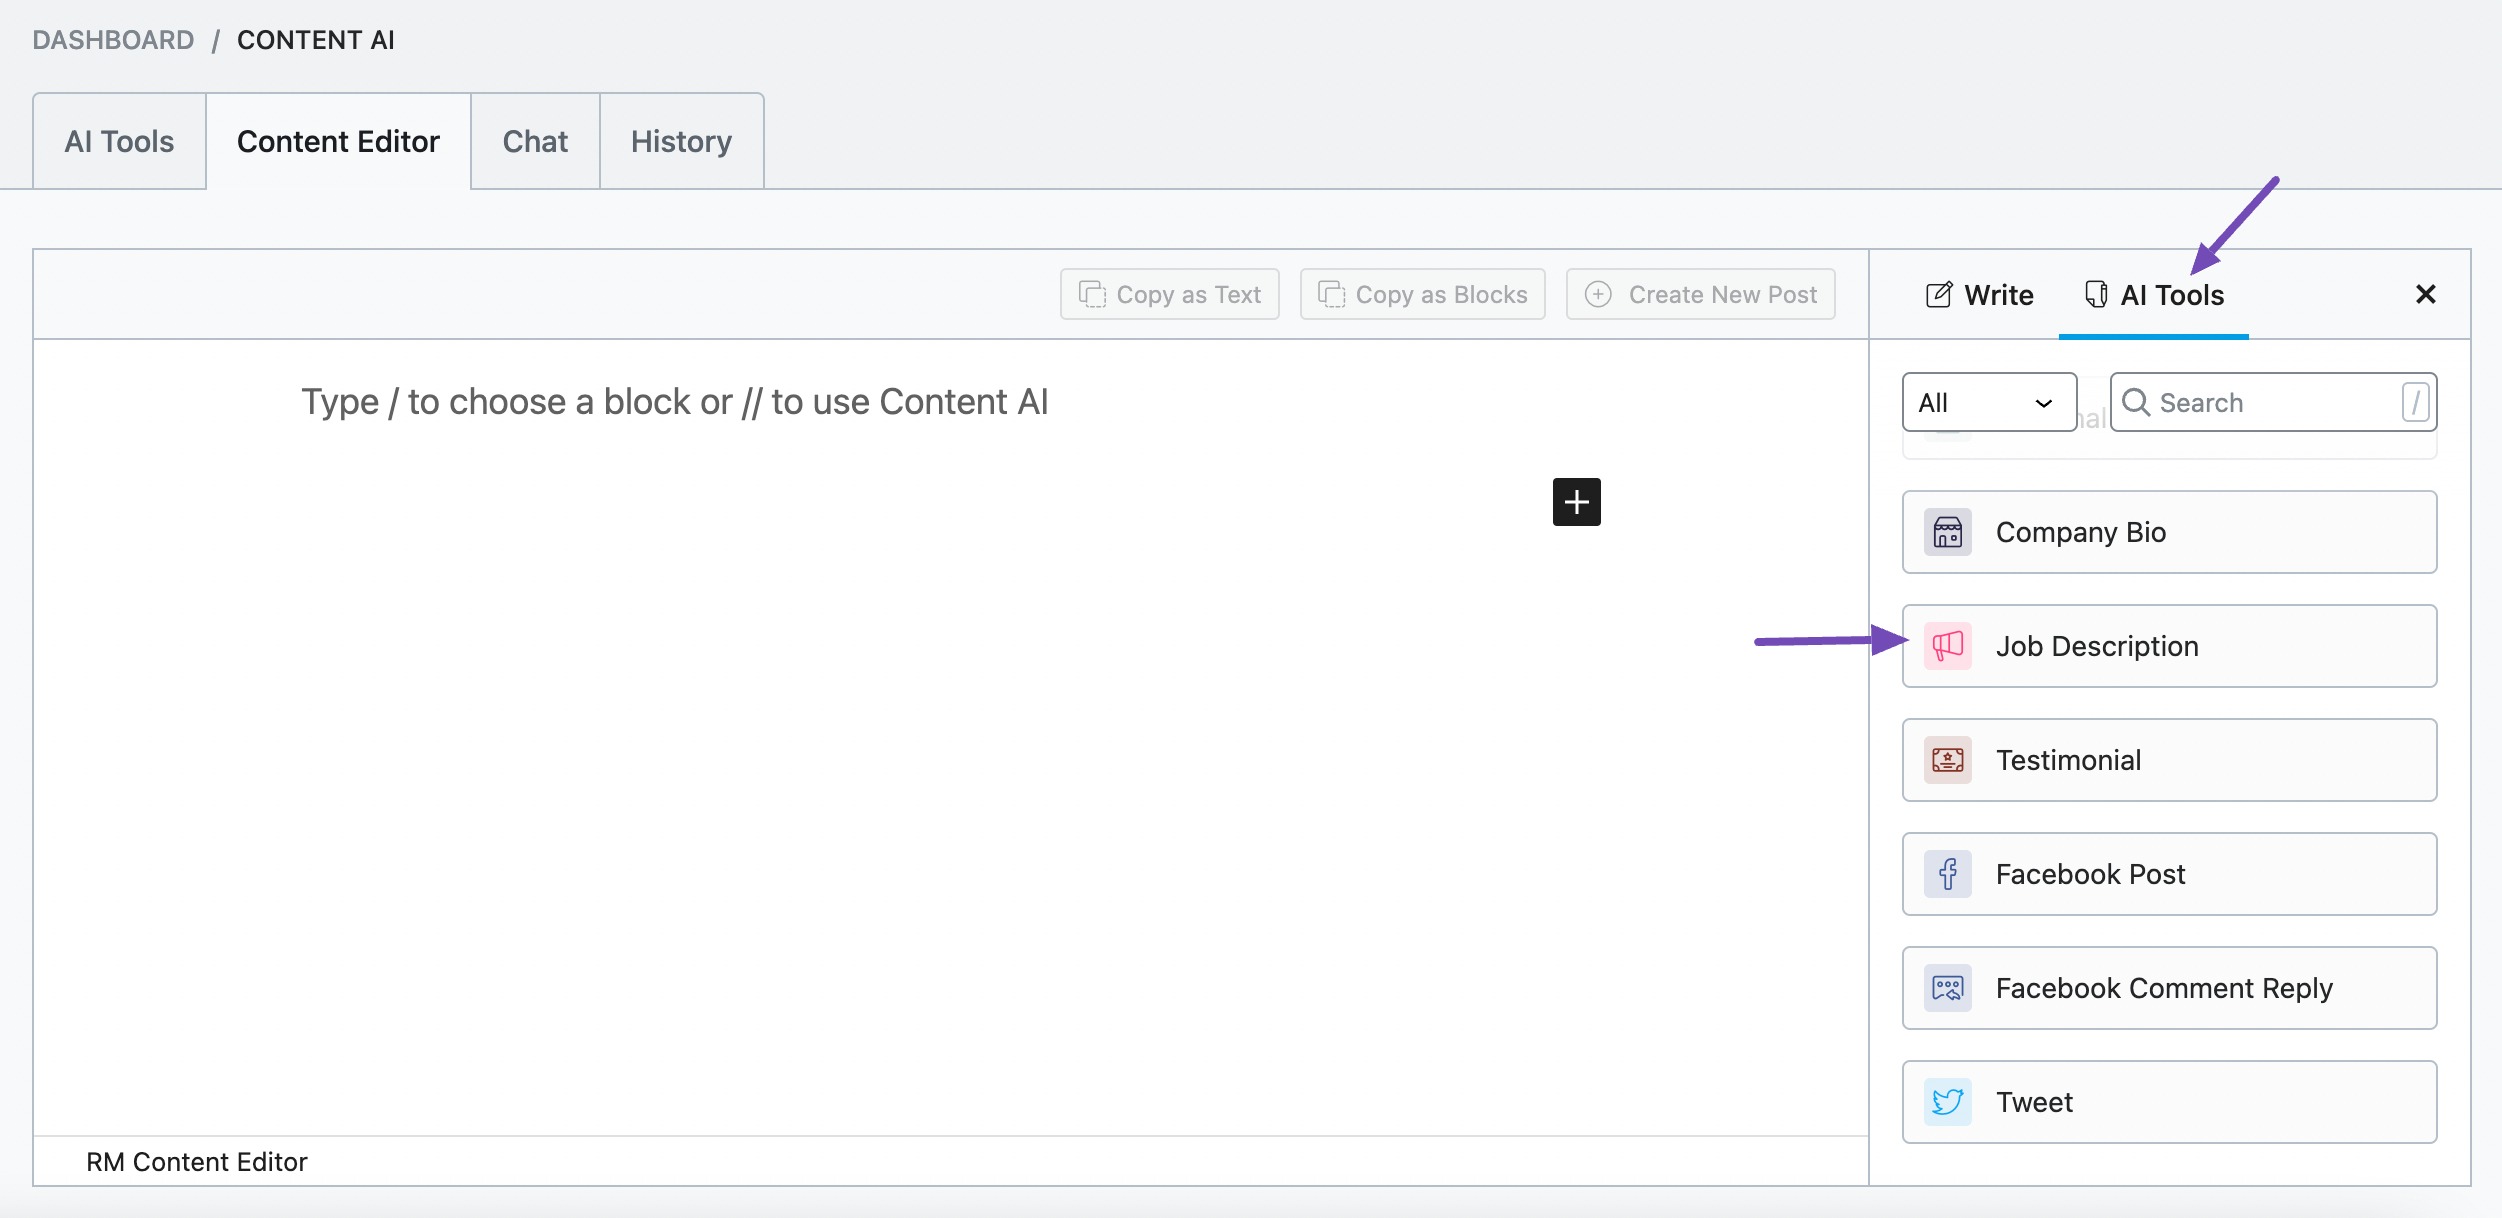Select the Facebook Comment Reply tool
The image size is (2502, 1218).
pos(2169,988)
